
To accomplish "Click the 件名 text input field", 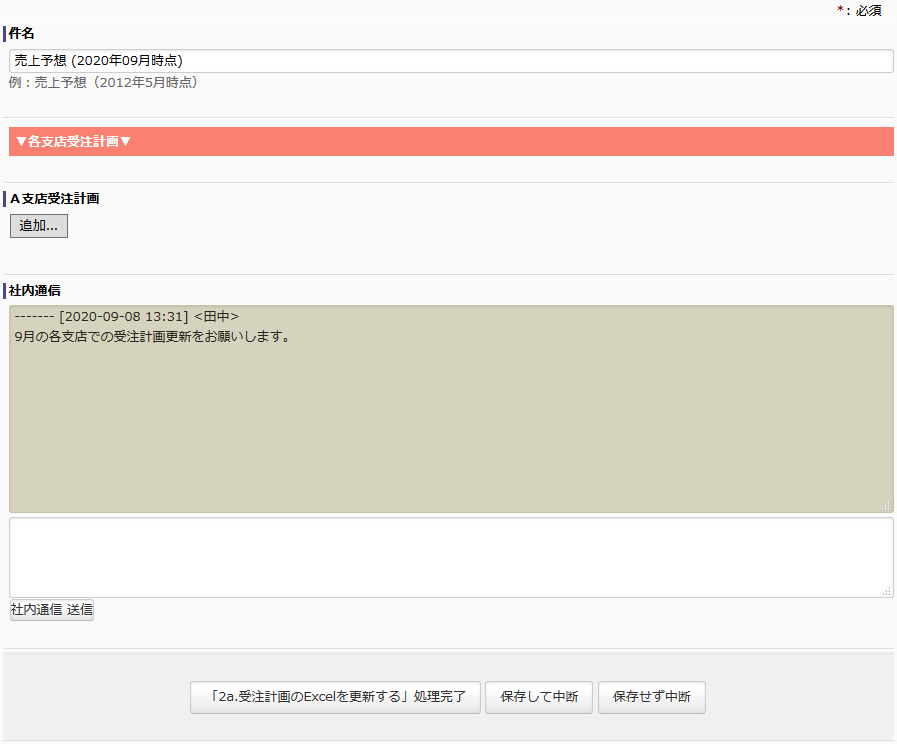I will [450, 61].
